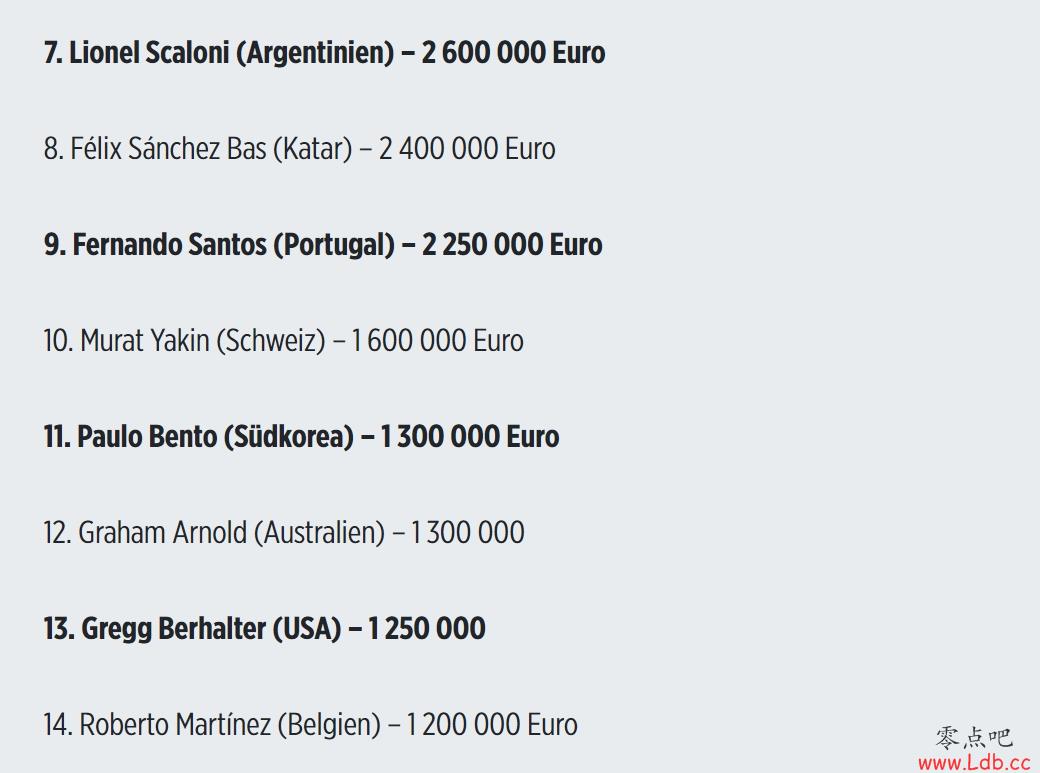Click the www.Ldb.cc watermark link
This screenshot has height=773, width=1040.
(x=974, y=762)
